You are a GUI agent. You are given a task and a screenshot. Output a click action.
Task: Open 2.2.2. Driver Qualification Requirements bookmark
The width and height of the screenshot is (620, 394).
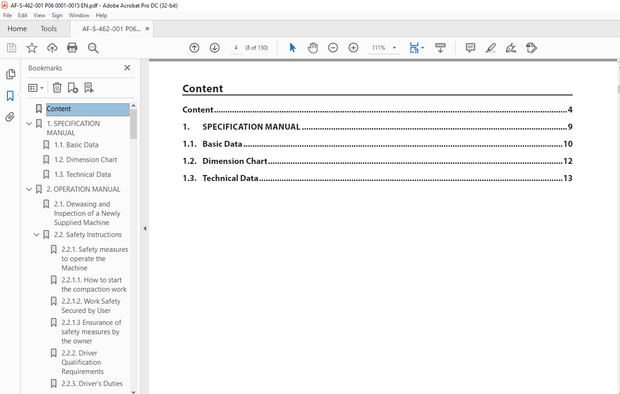pos(82,362)
